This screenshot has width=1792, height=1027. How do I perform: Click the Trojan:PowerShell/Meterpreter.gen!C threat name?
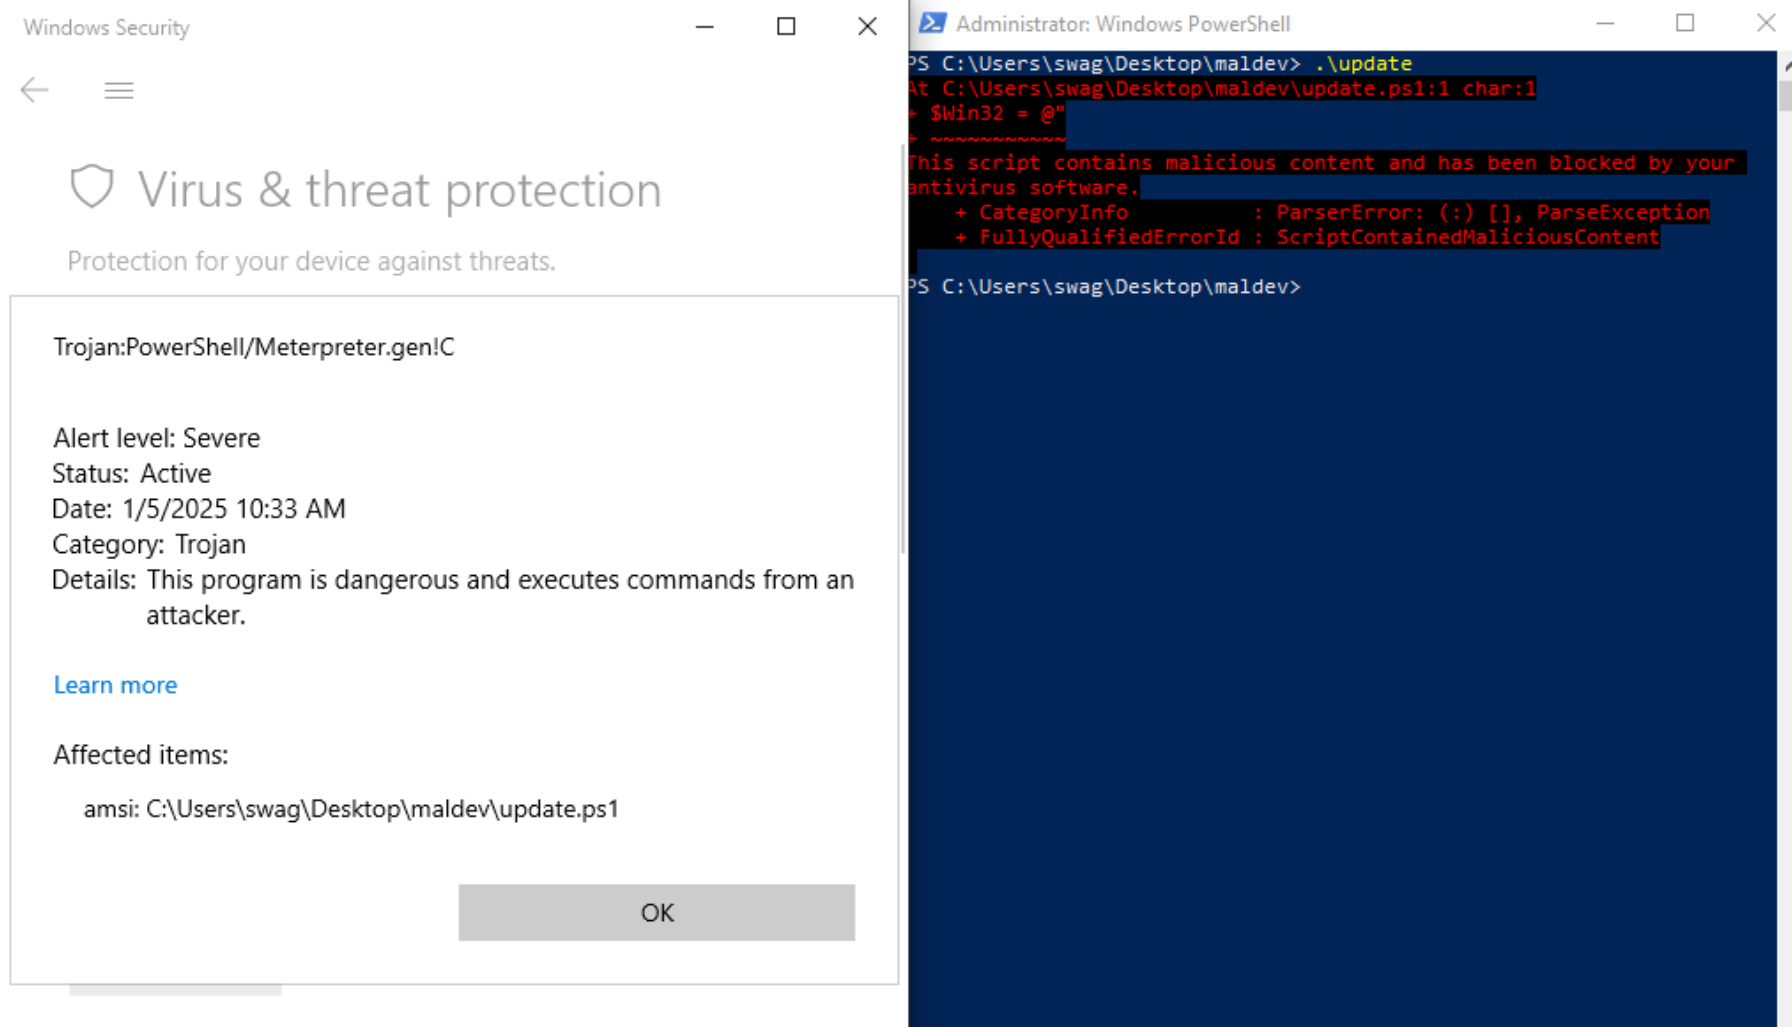pyautogui.click(x=254, y=347)
